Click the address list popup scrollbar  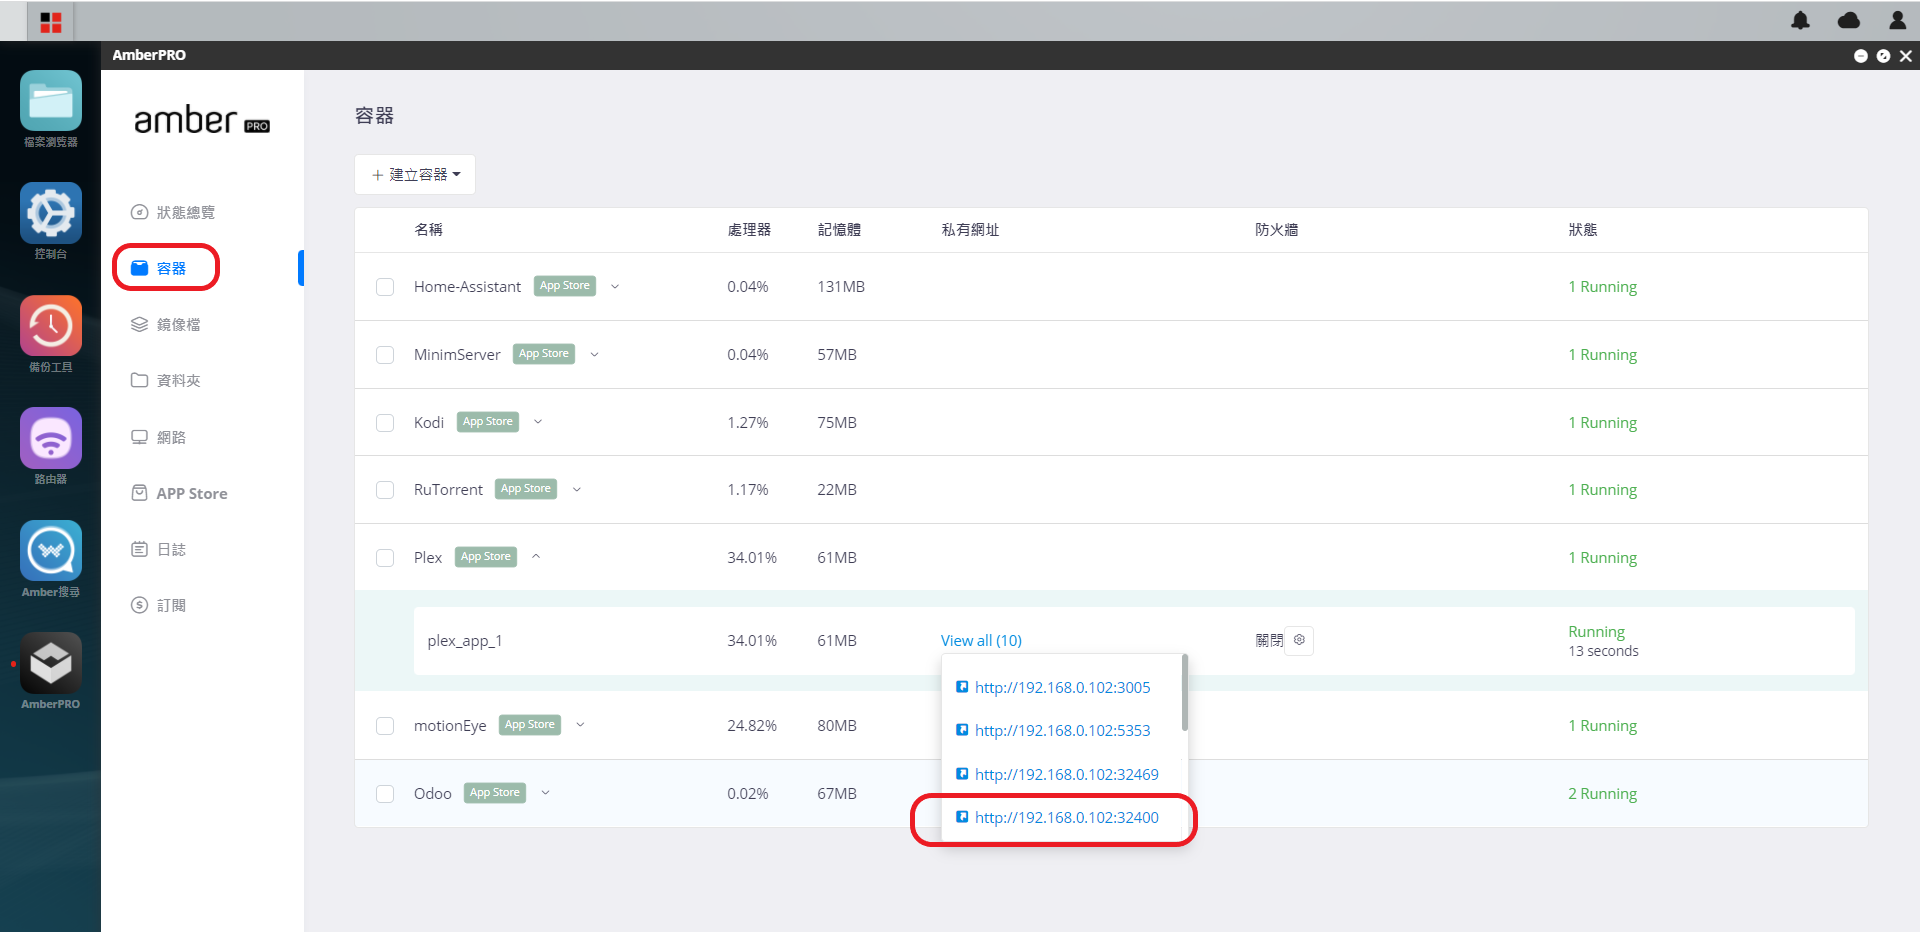pyautogui.click(x=1184, y=692)
